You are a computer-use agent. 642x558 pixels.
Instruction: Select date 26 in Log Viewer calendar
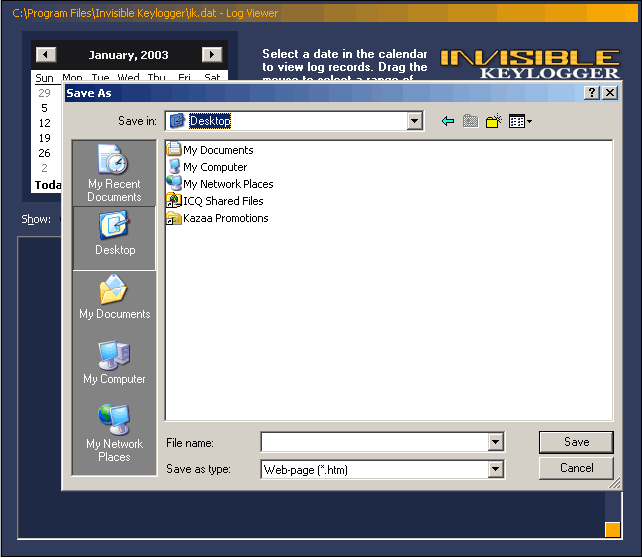coord(44,153)
